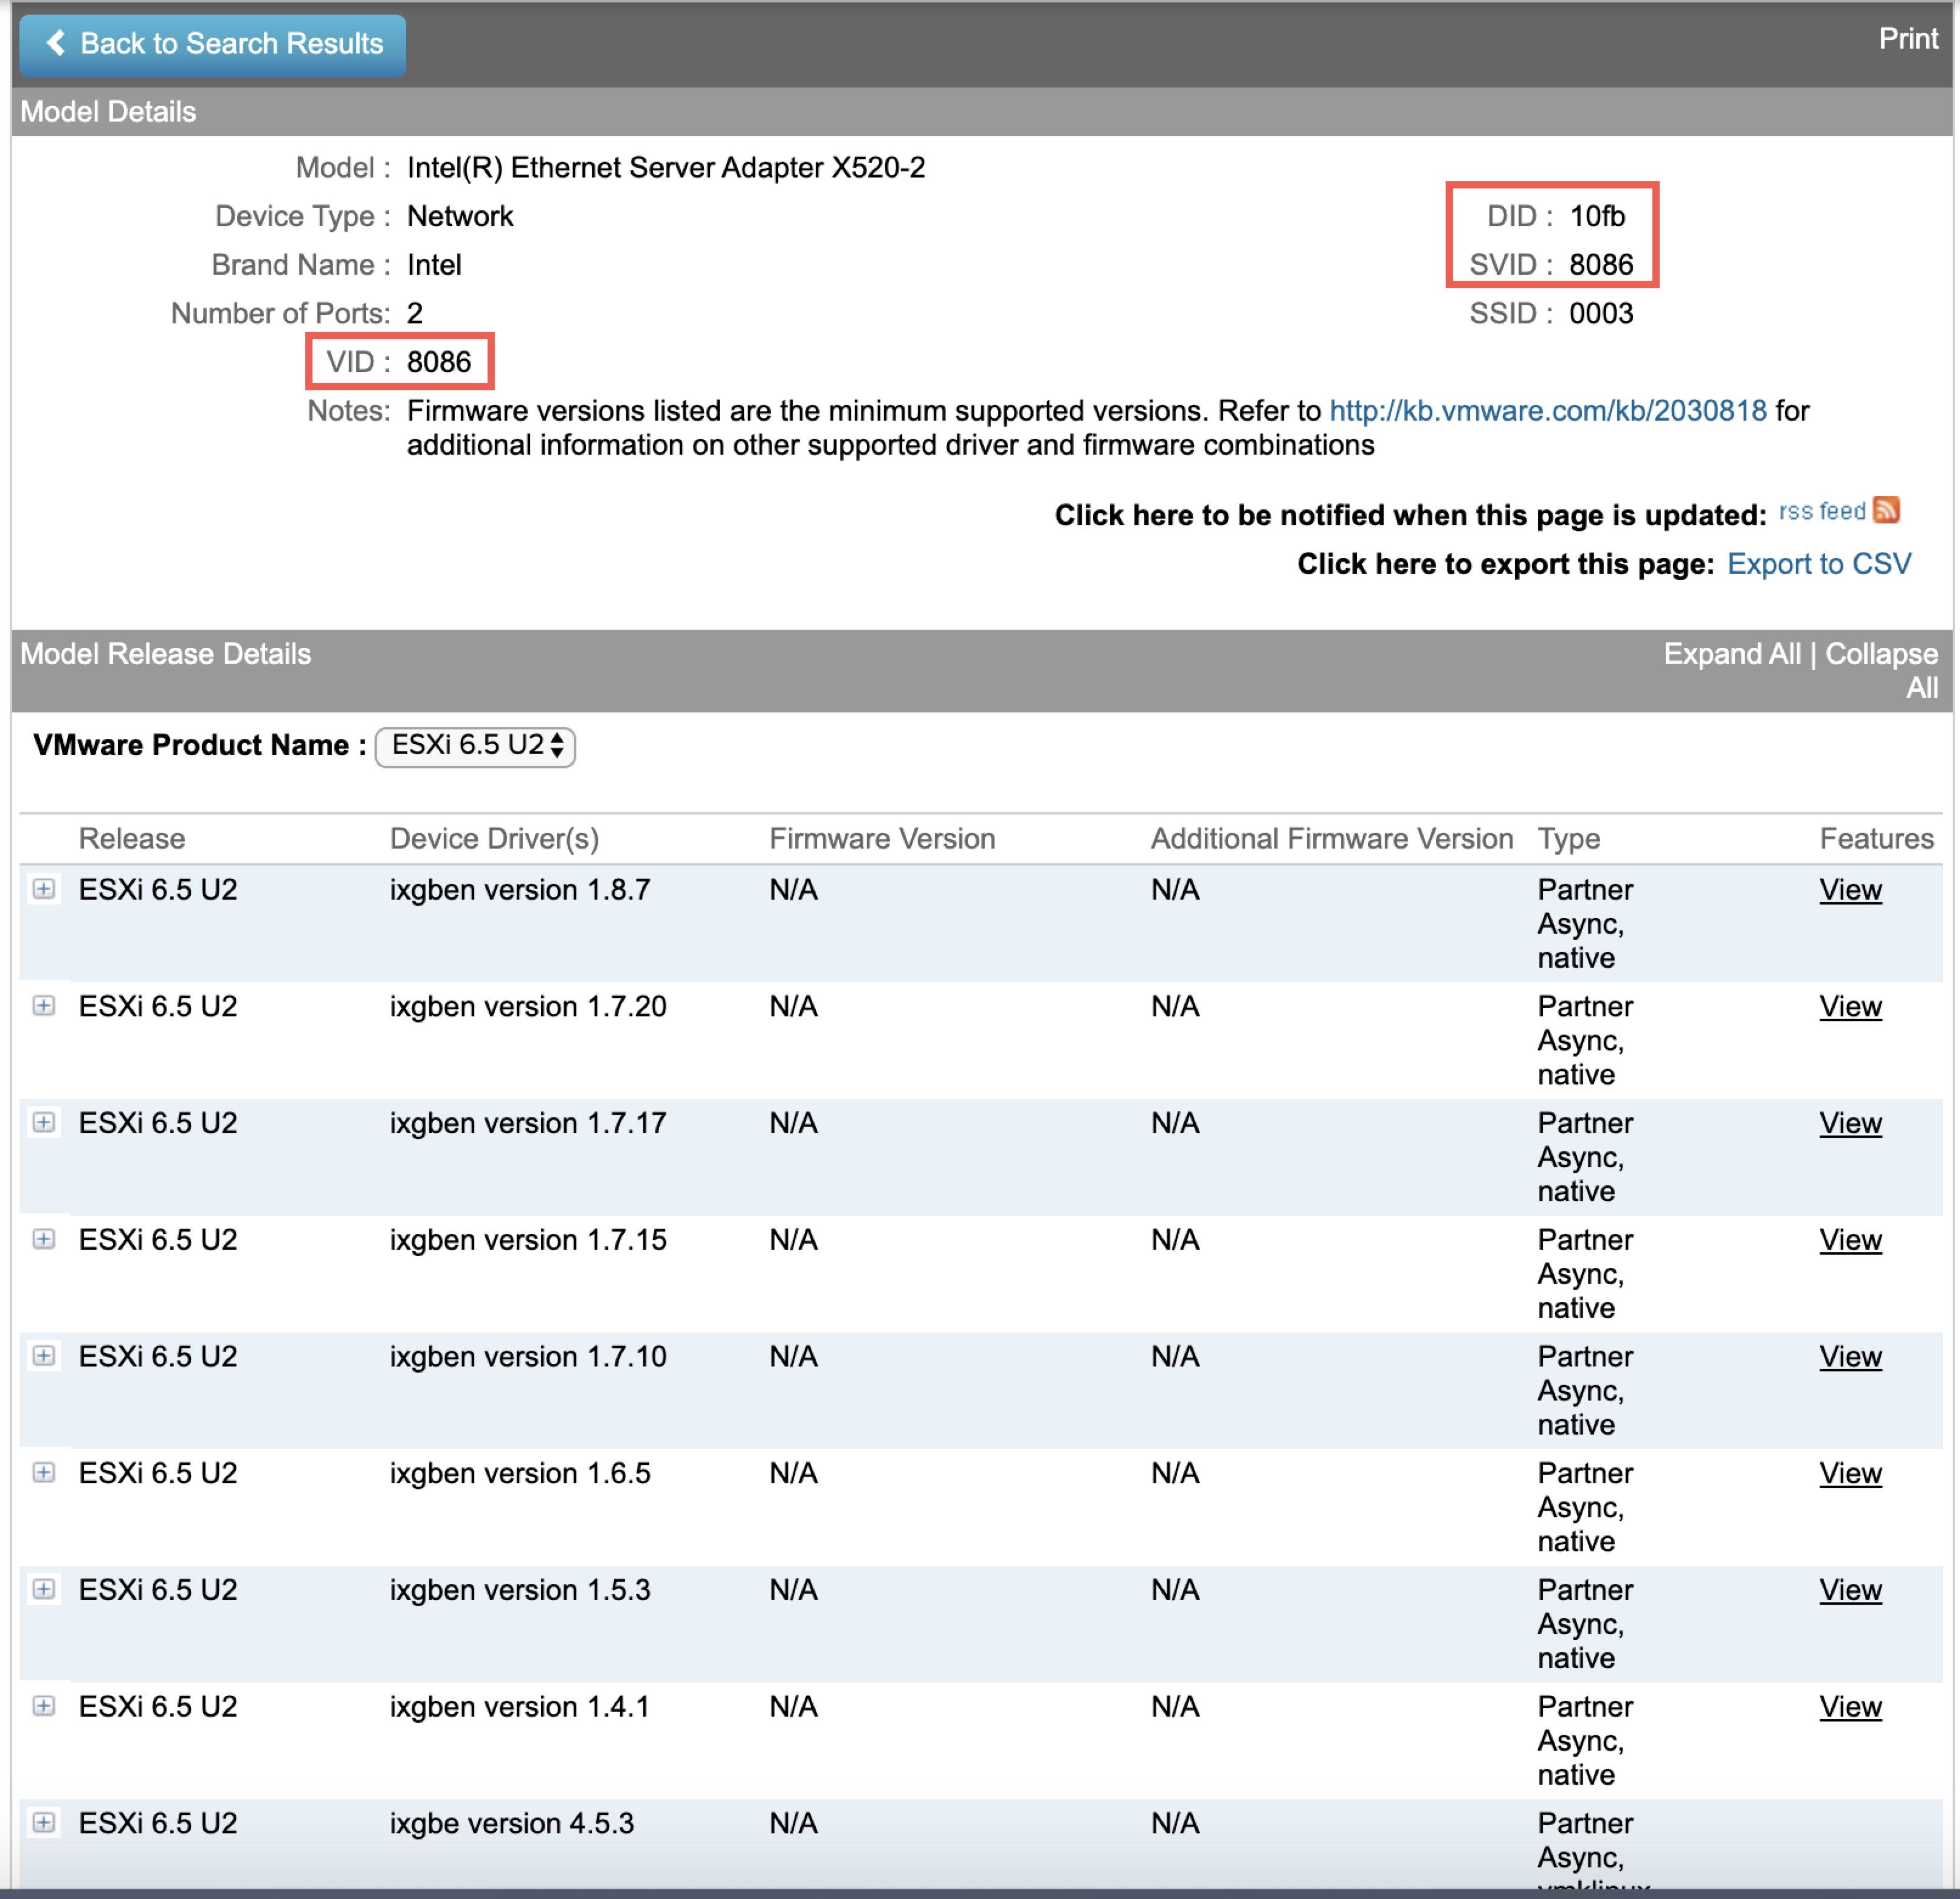View features for ixgben version 1.7.20
1960x1899 pixels.
coord(1850,1007)
